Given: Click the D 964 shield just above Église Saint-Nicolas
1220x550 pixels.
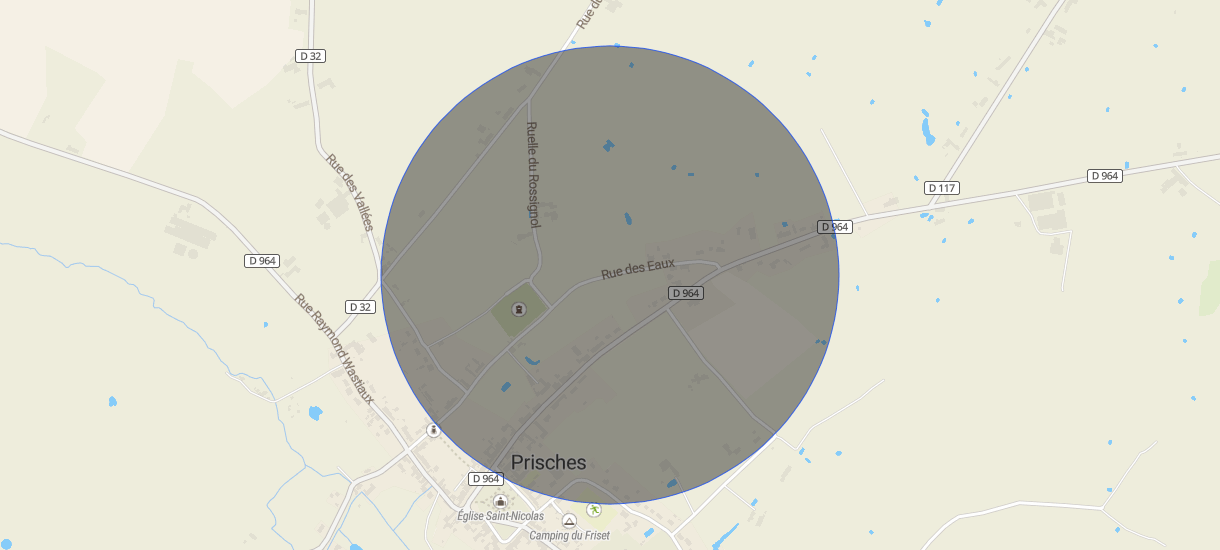Looking at the screenshot, I should click(x=483, y=479).
